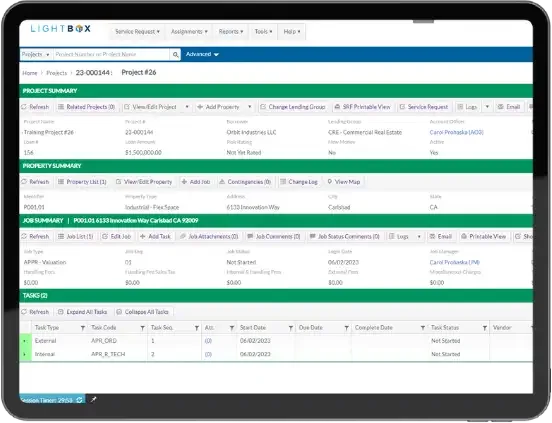Open Start Date column filter
Screen dimensions: 552x423
[290, 328]
